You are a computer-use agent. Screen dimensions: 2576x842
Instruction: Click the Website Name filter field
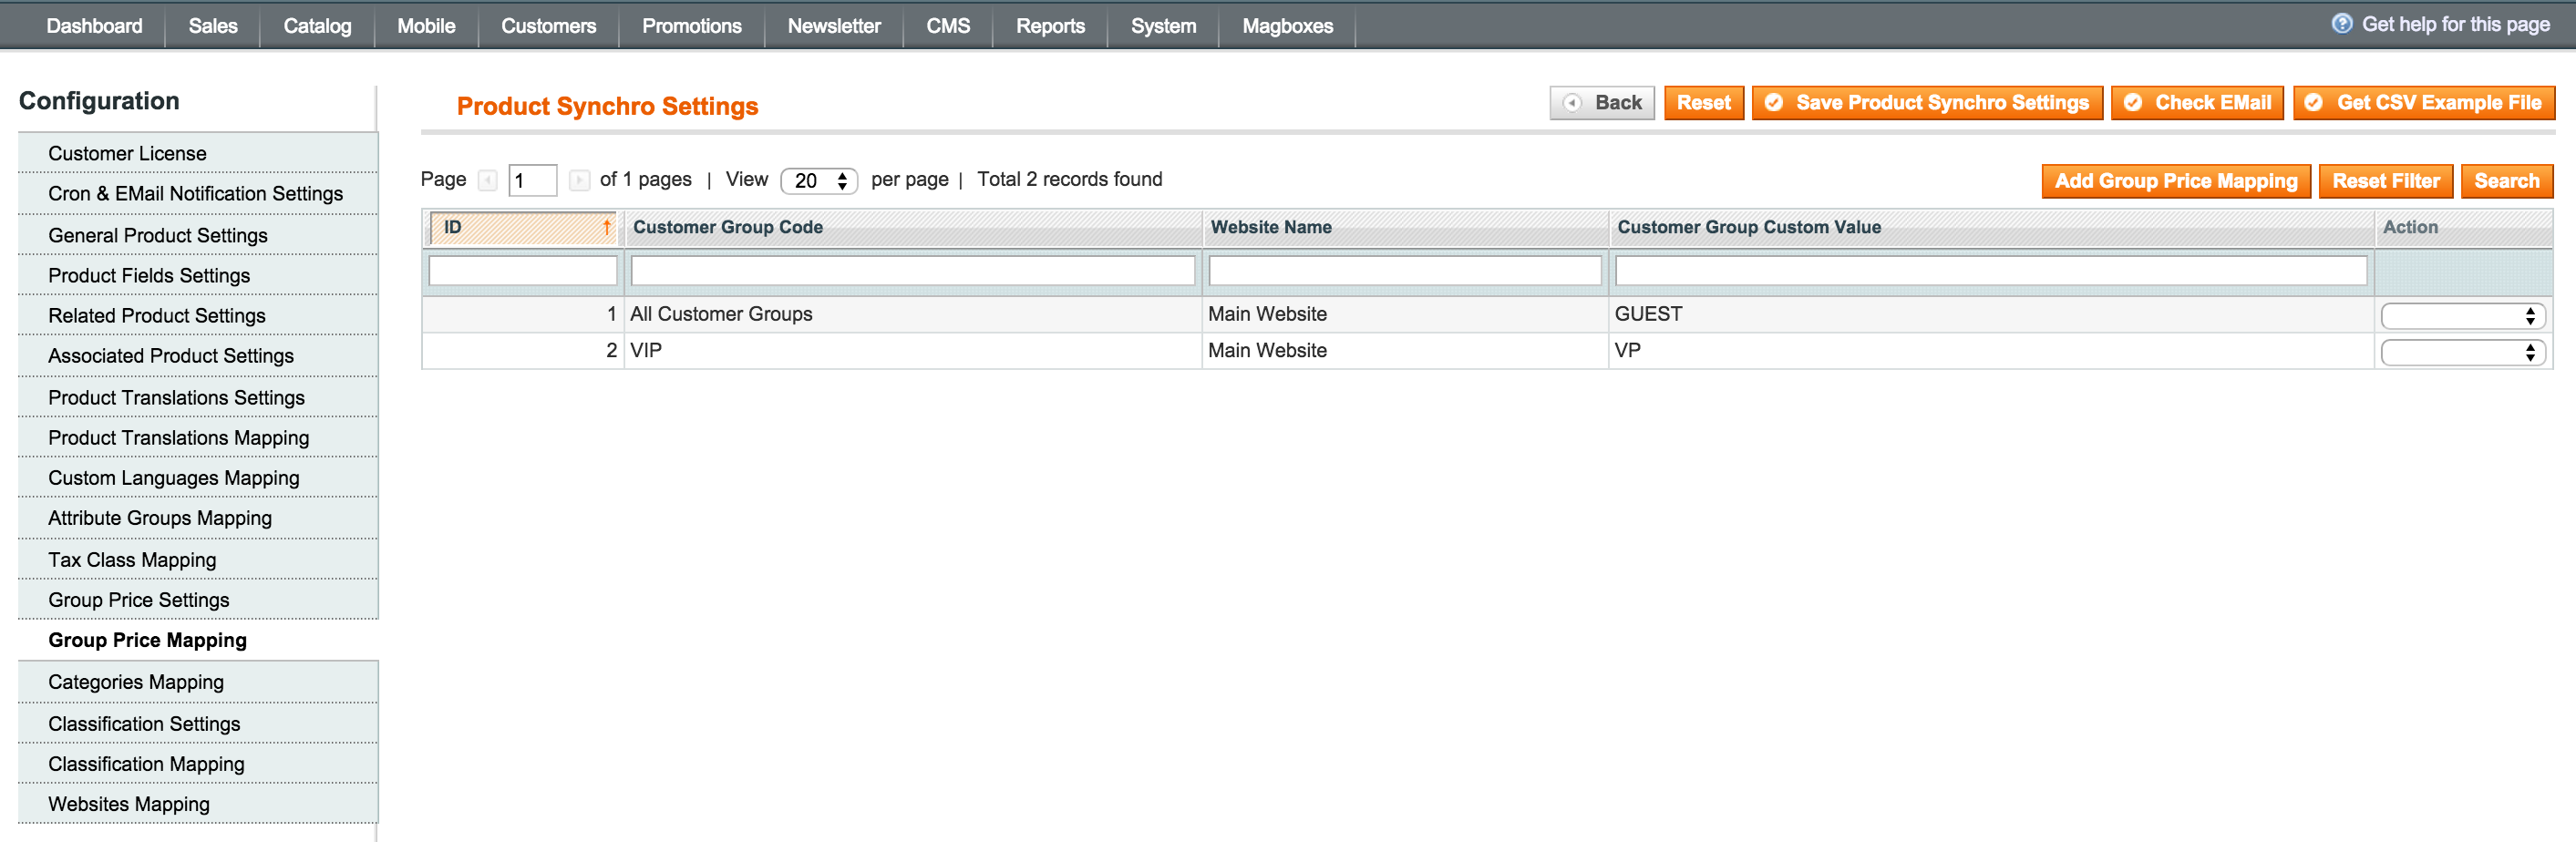pos(1405,271)
